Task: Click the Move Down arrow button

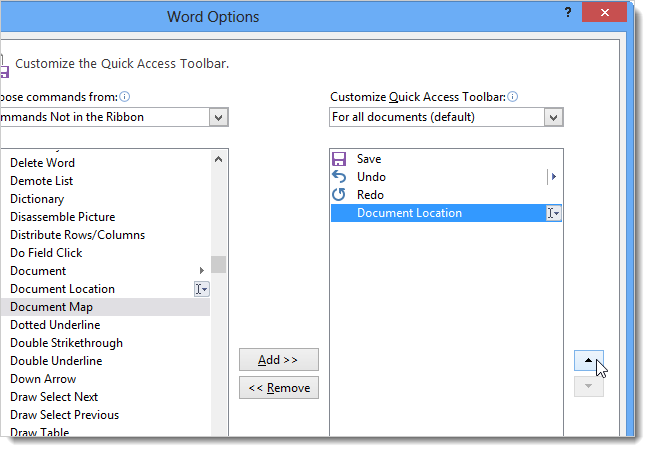Action: click(x=589, y=386)
